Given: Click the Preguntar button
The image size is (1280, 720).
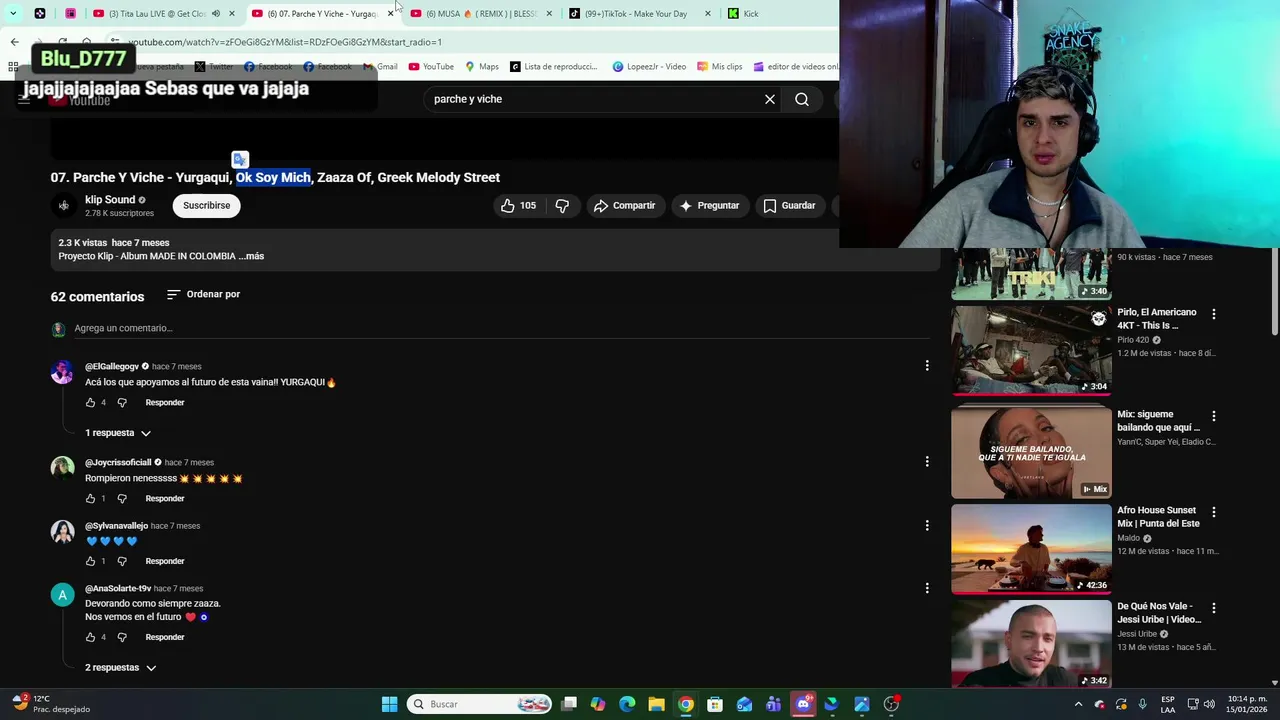Looking at the screenshot, I should 709,205.
